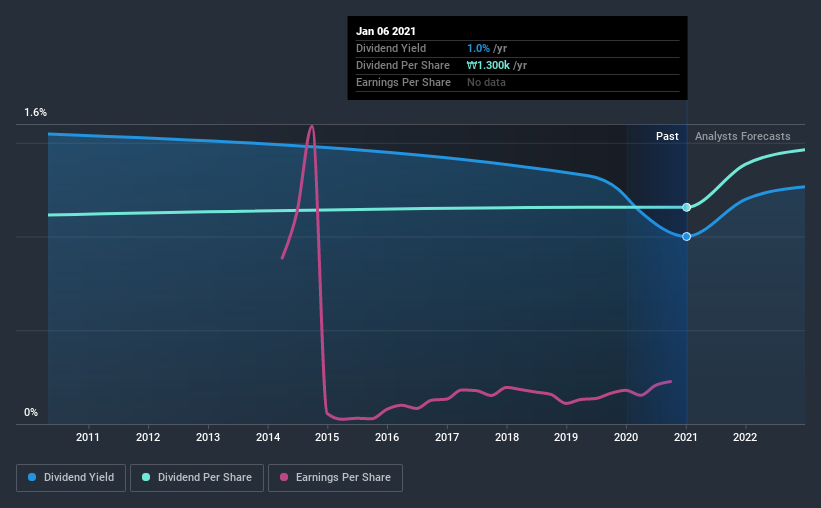This screenshot has height=508, width=821.
Task: Click the Jan 06 2021 tooltip header
Action: [x=386, y=31]
